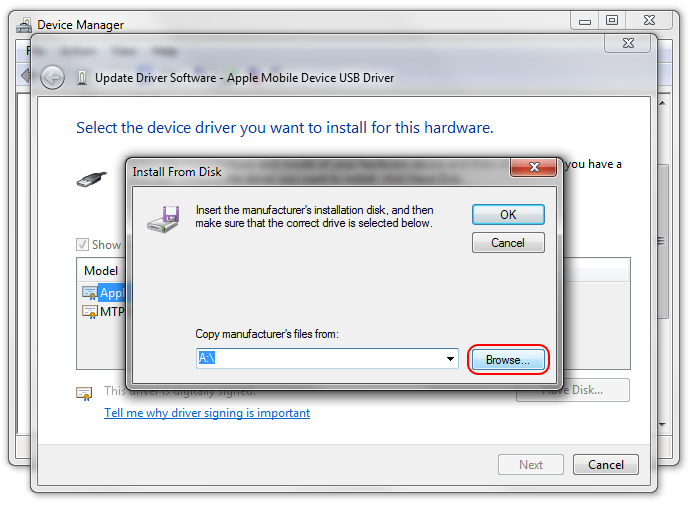Image resolution: width=693 pixels, height=508 pixels.
Task: Click the floppy disk drive icon
Action: 164,219
